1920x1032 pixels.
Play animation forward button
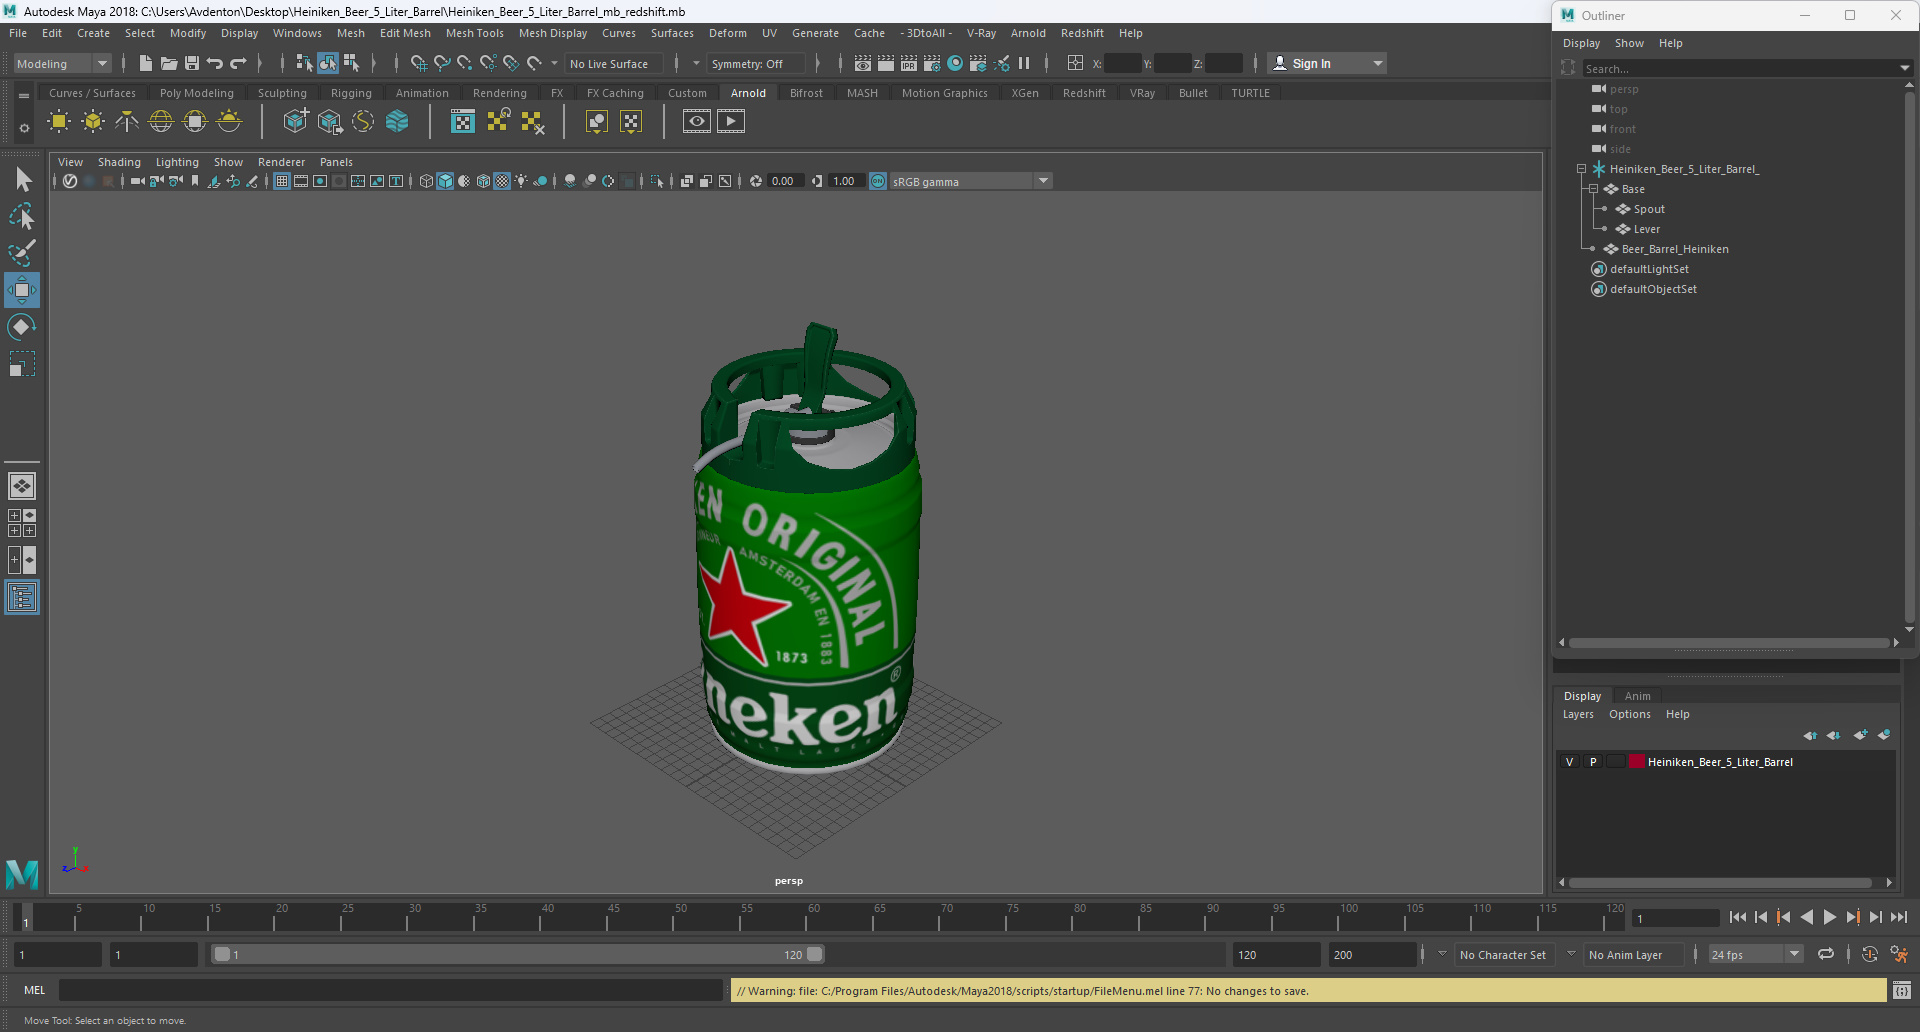[1829, 917]
